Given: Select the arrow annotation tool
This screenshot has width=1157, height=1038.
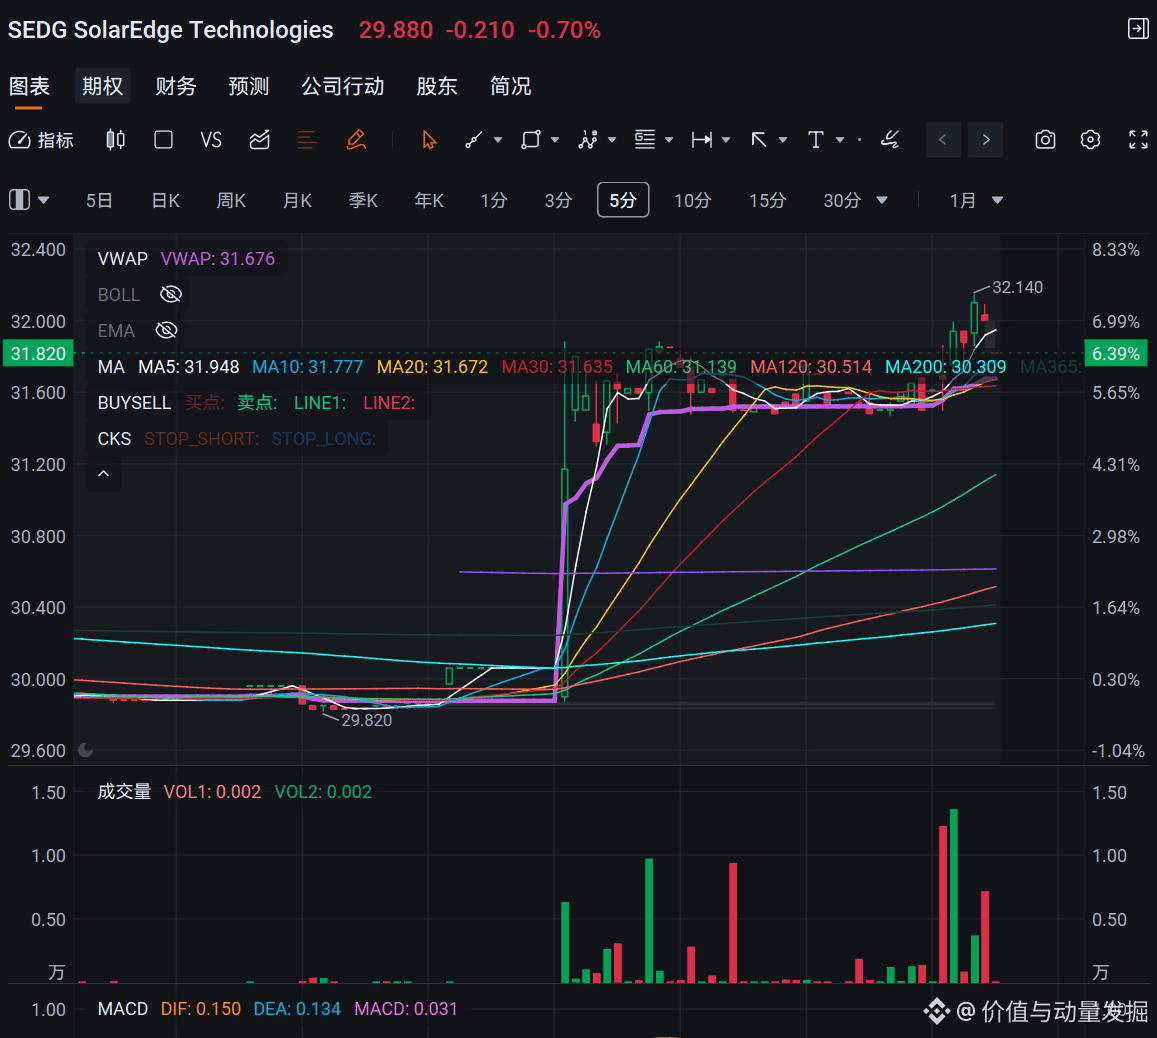Looking at the screenshot, I should click(759, 139).
